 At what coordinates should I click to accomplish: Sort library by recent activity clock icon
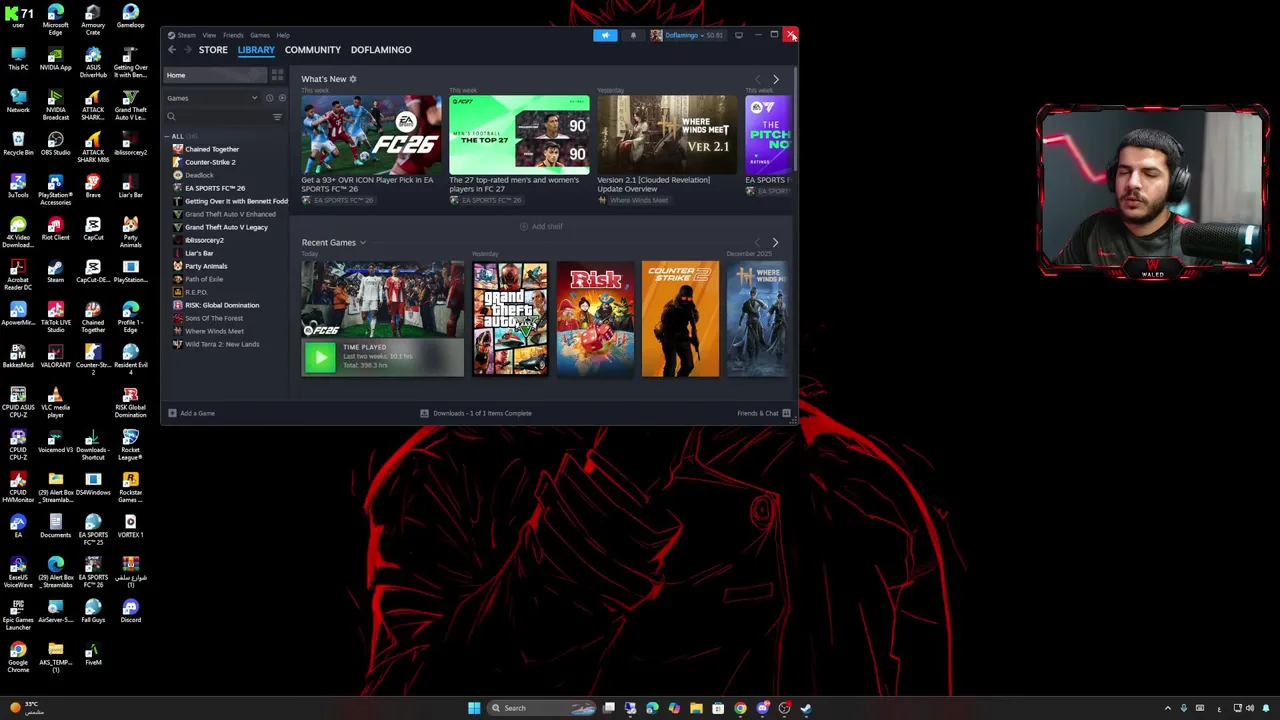269,98
